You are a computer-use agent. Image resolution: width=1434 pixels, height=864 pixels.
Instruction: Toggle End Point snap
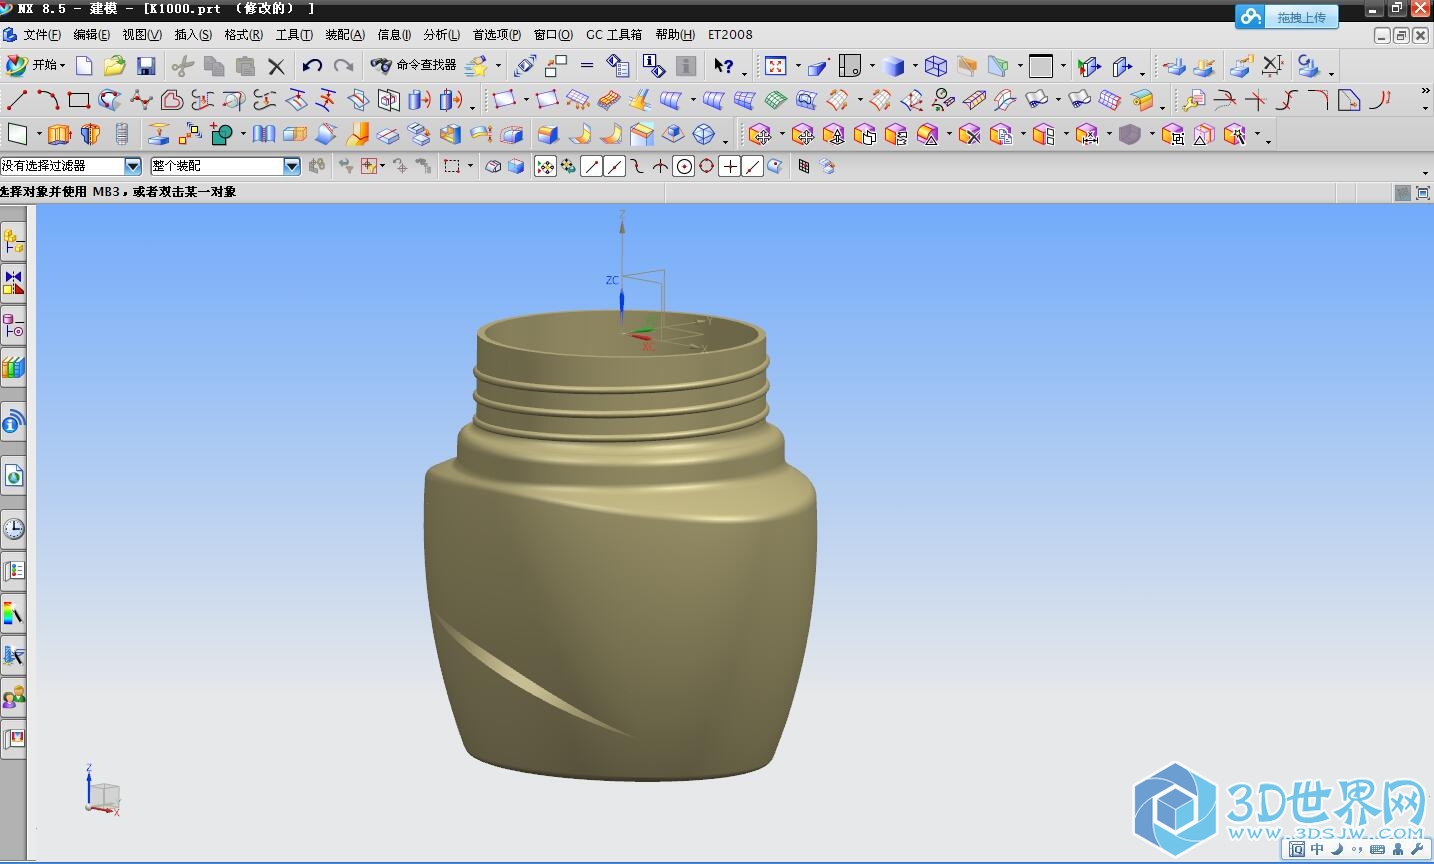click(x=591, y=167)
